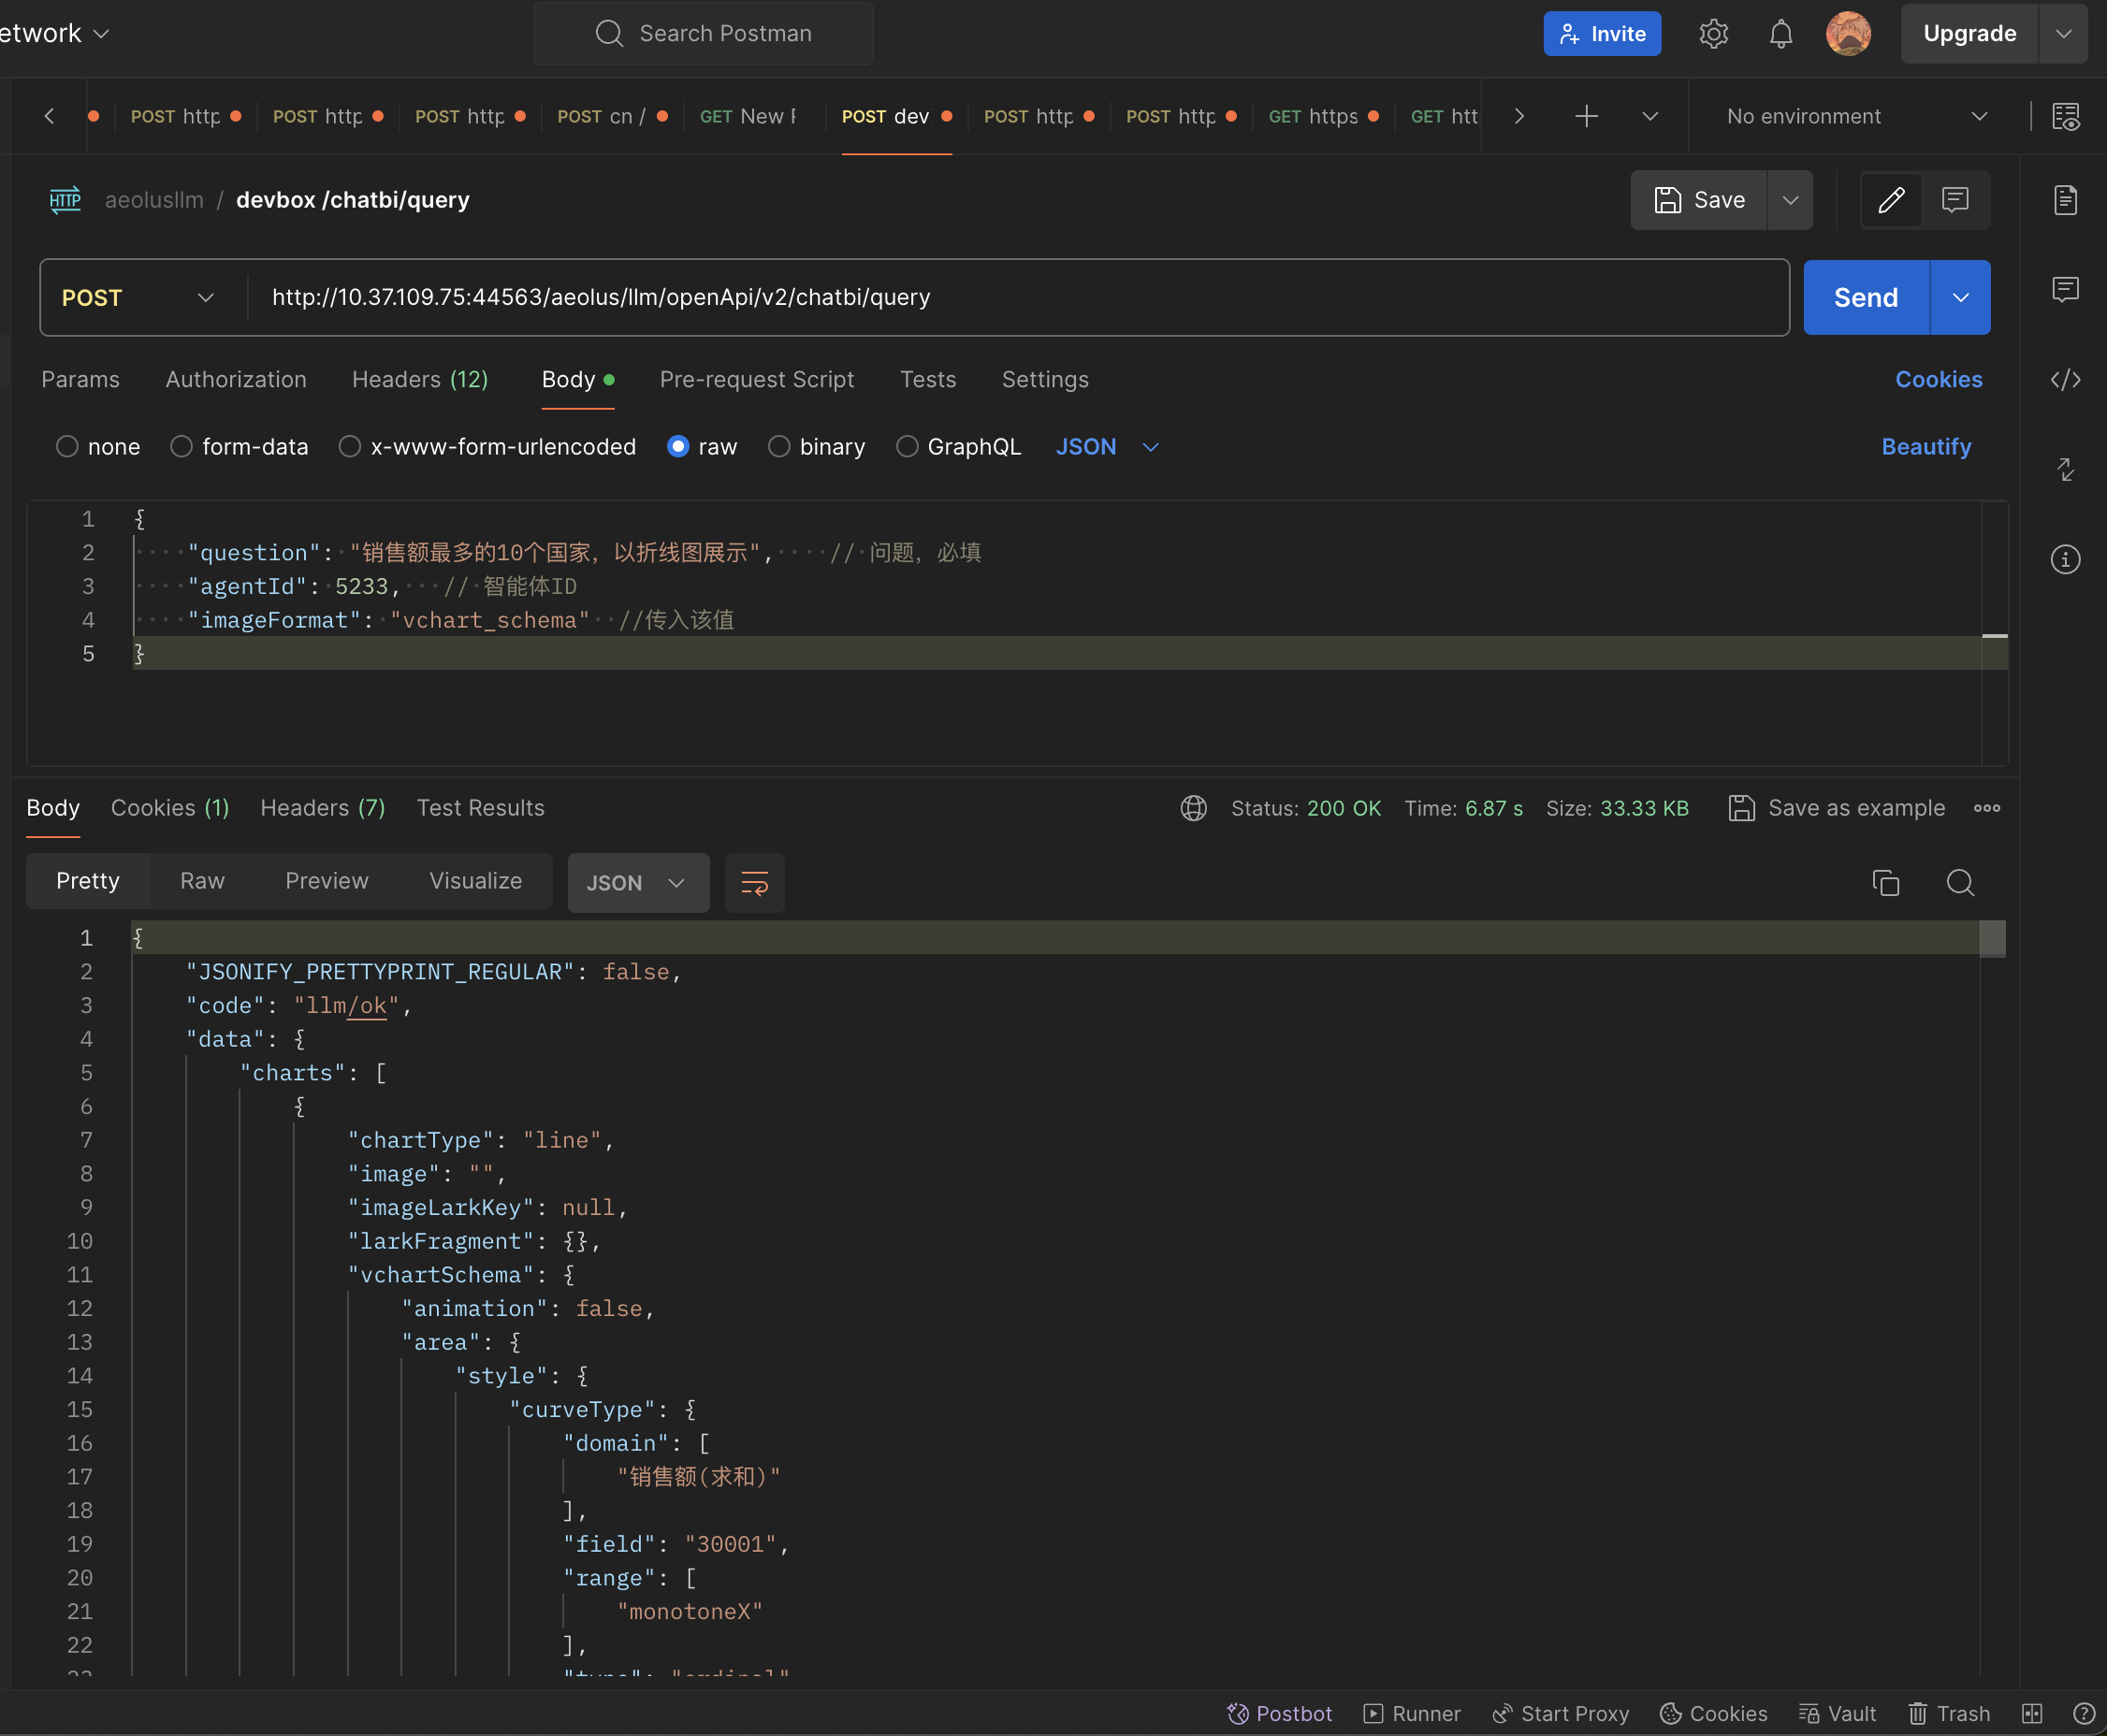The height and width of the screenshot is (1736, 2107).
Task: Choose the GraphQL body radio button
Action: [x=907, y=447]
